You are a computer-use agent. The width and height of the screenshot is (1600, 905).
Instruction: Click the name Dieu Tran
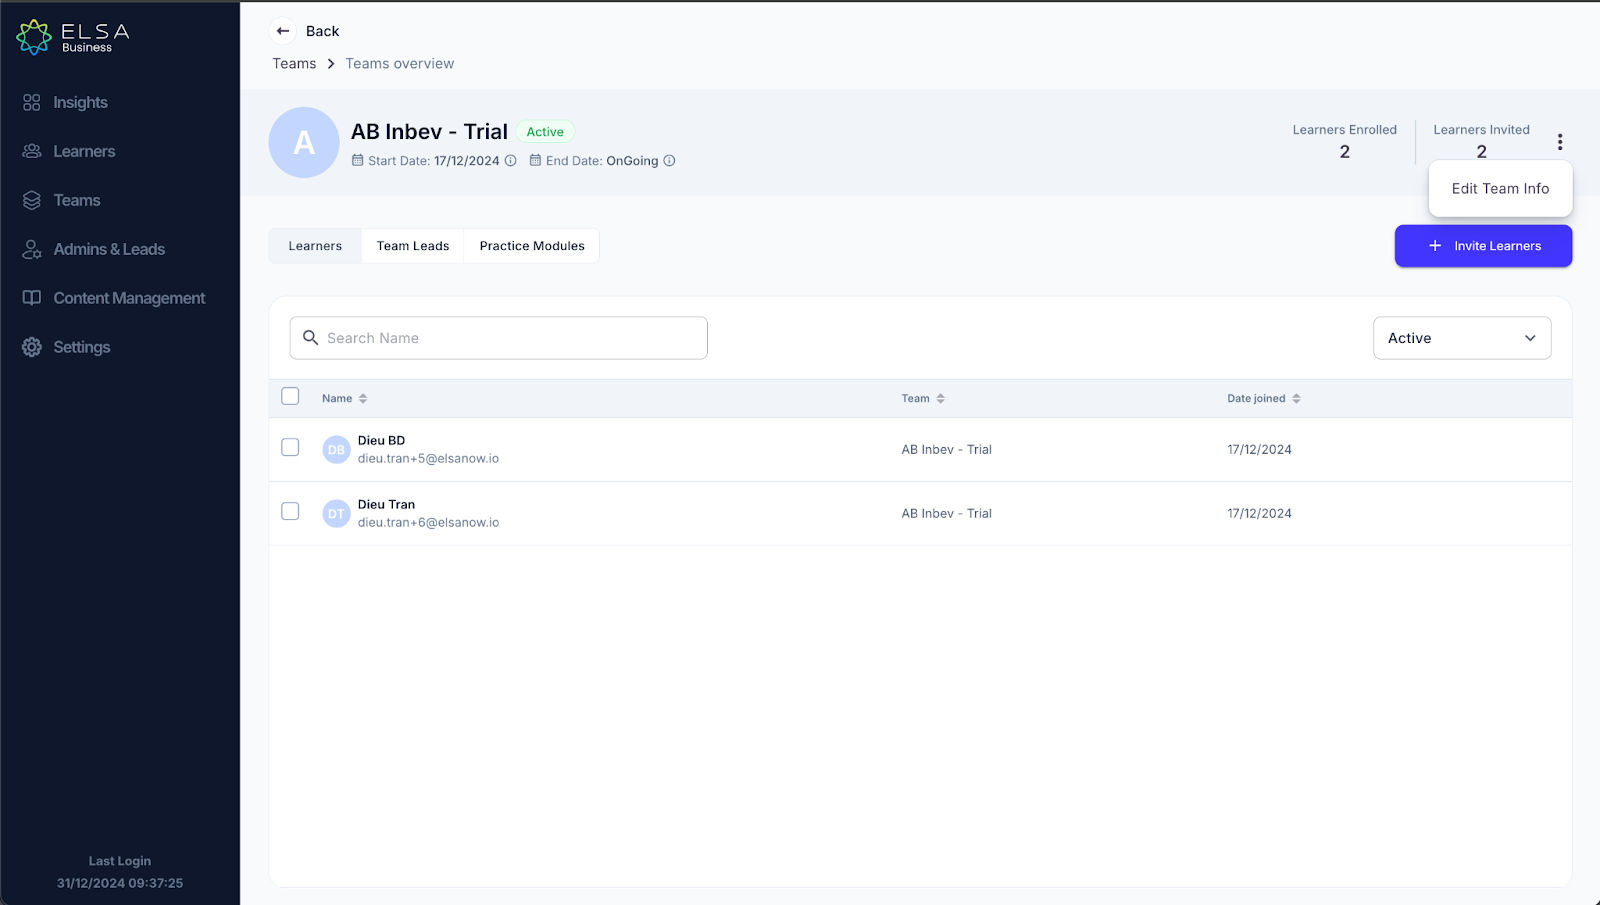click(x=386, y=504)
